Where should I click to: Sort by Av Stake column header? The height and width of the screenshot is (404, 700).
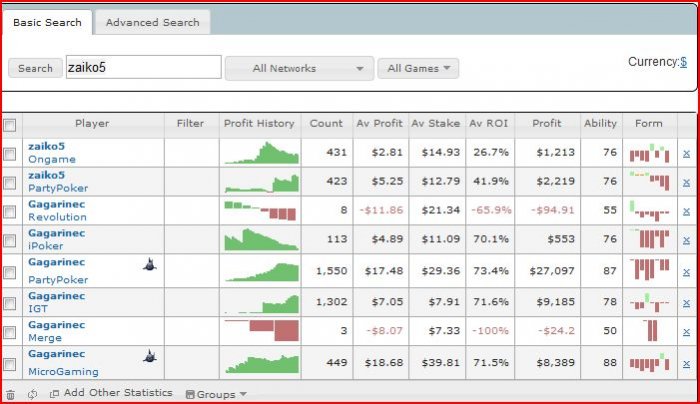tap(436, 124)
